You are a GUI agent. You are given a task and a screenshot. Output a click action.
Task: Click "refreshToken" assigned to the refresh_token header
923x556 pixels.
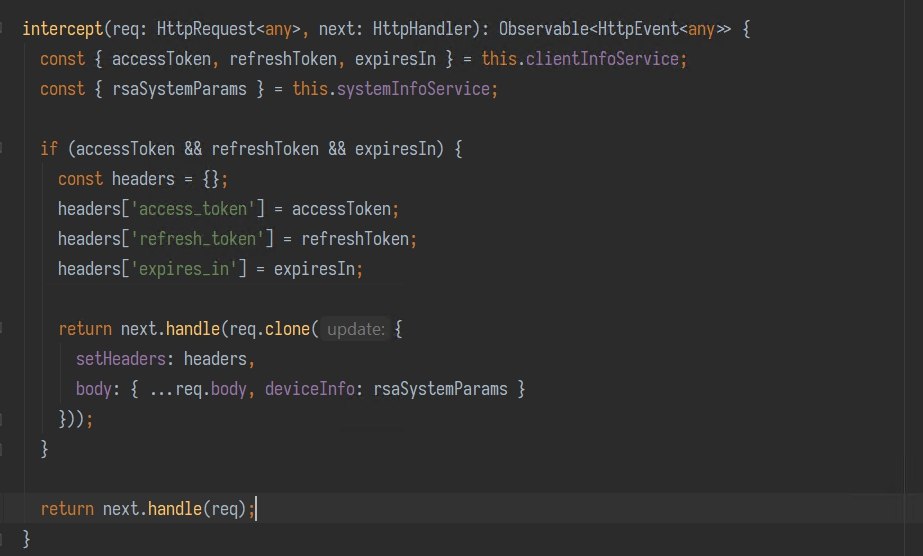coord(355,239)
